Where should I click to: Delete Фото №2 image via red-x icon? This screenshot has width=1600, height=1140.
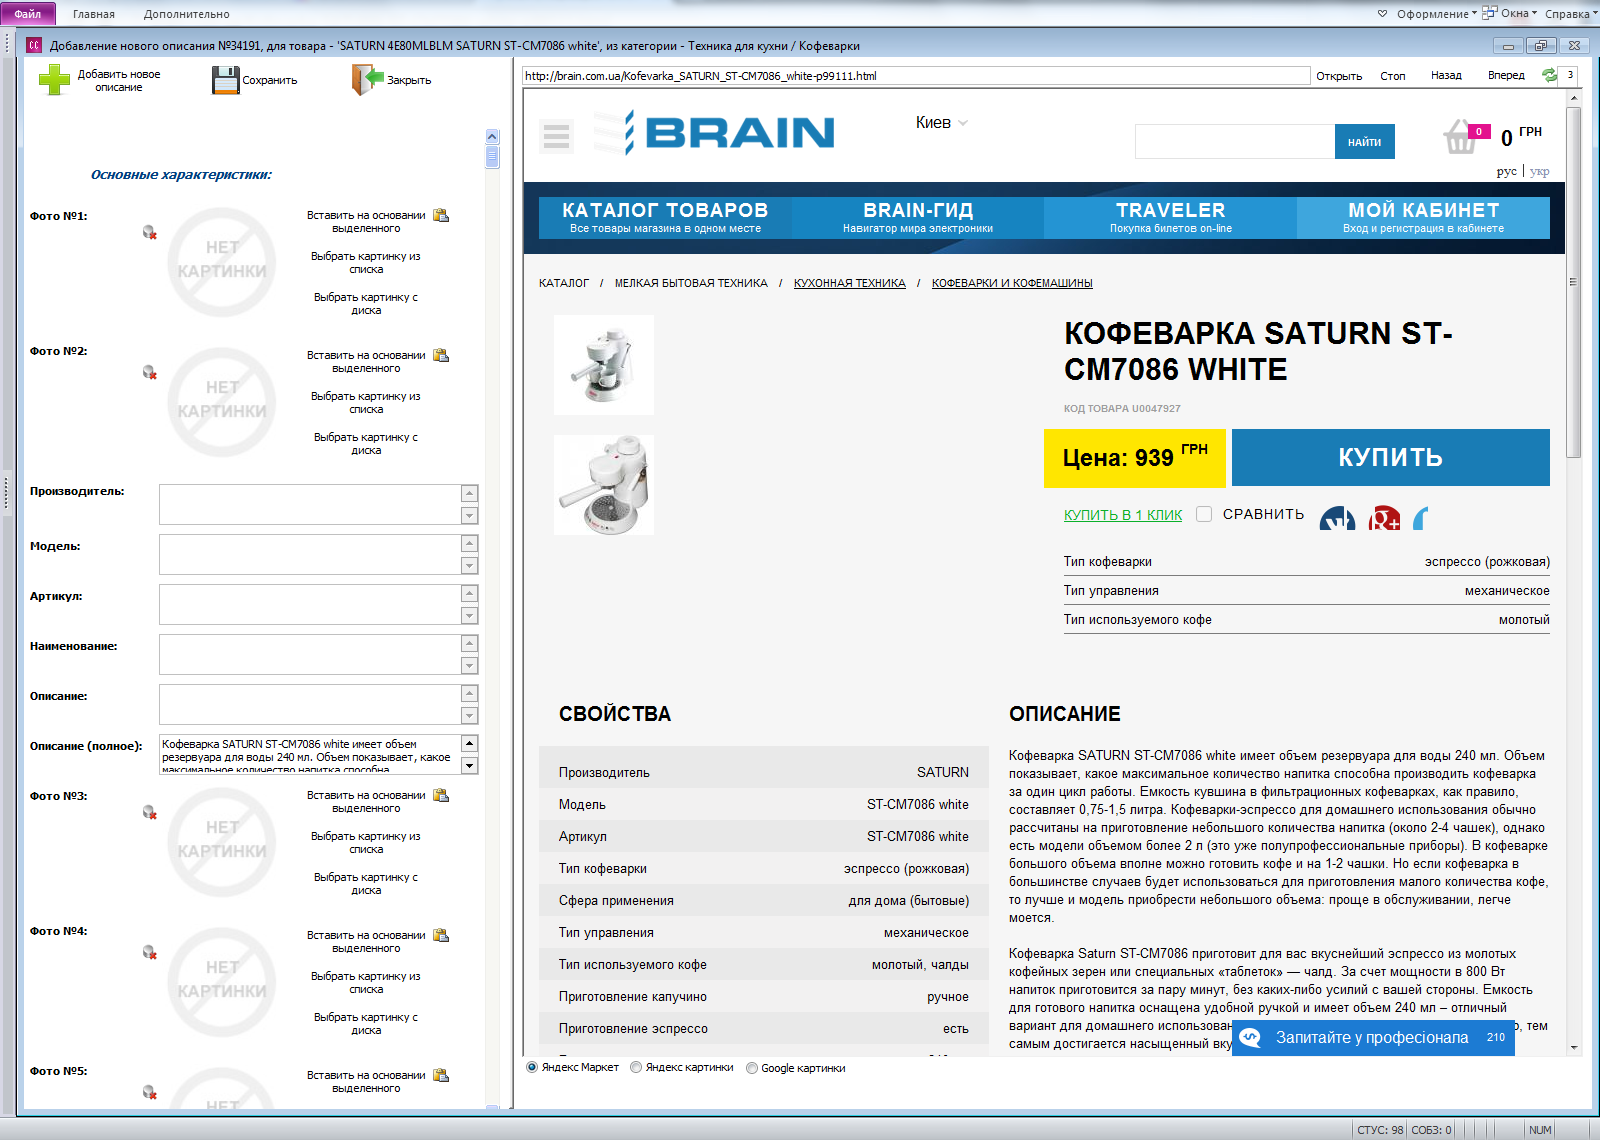(150, 373)
